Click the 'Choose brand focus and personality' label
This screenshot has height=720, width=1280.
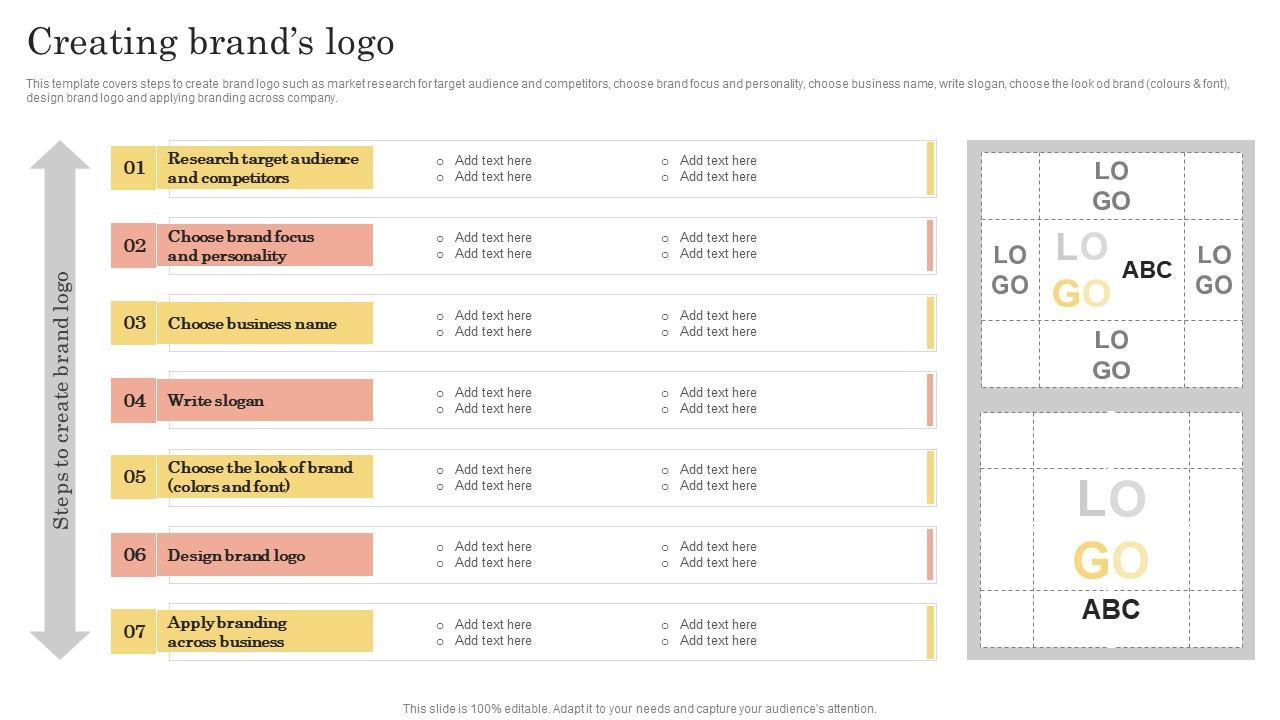(241, 246)
